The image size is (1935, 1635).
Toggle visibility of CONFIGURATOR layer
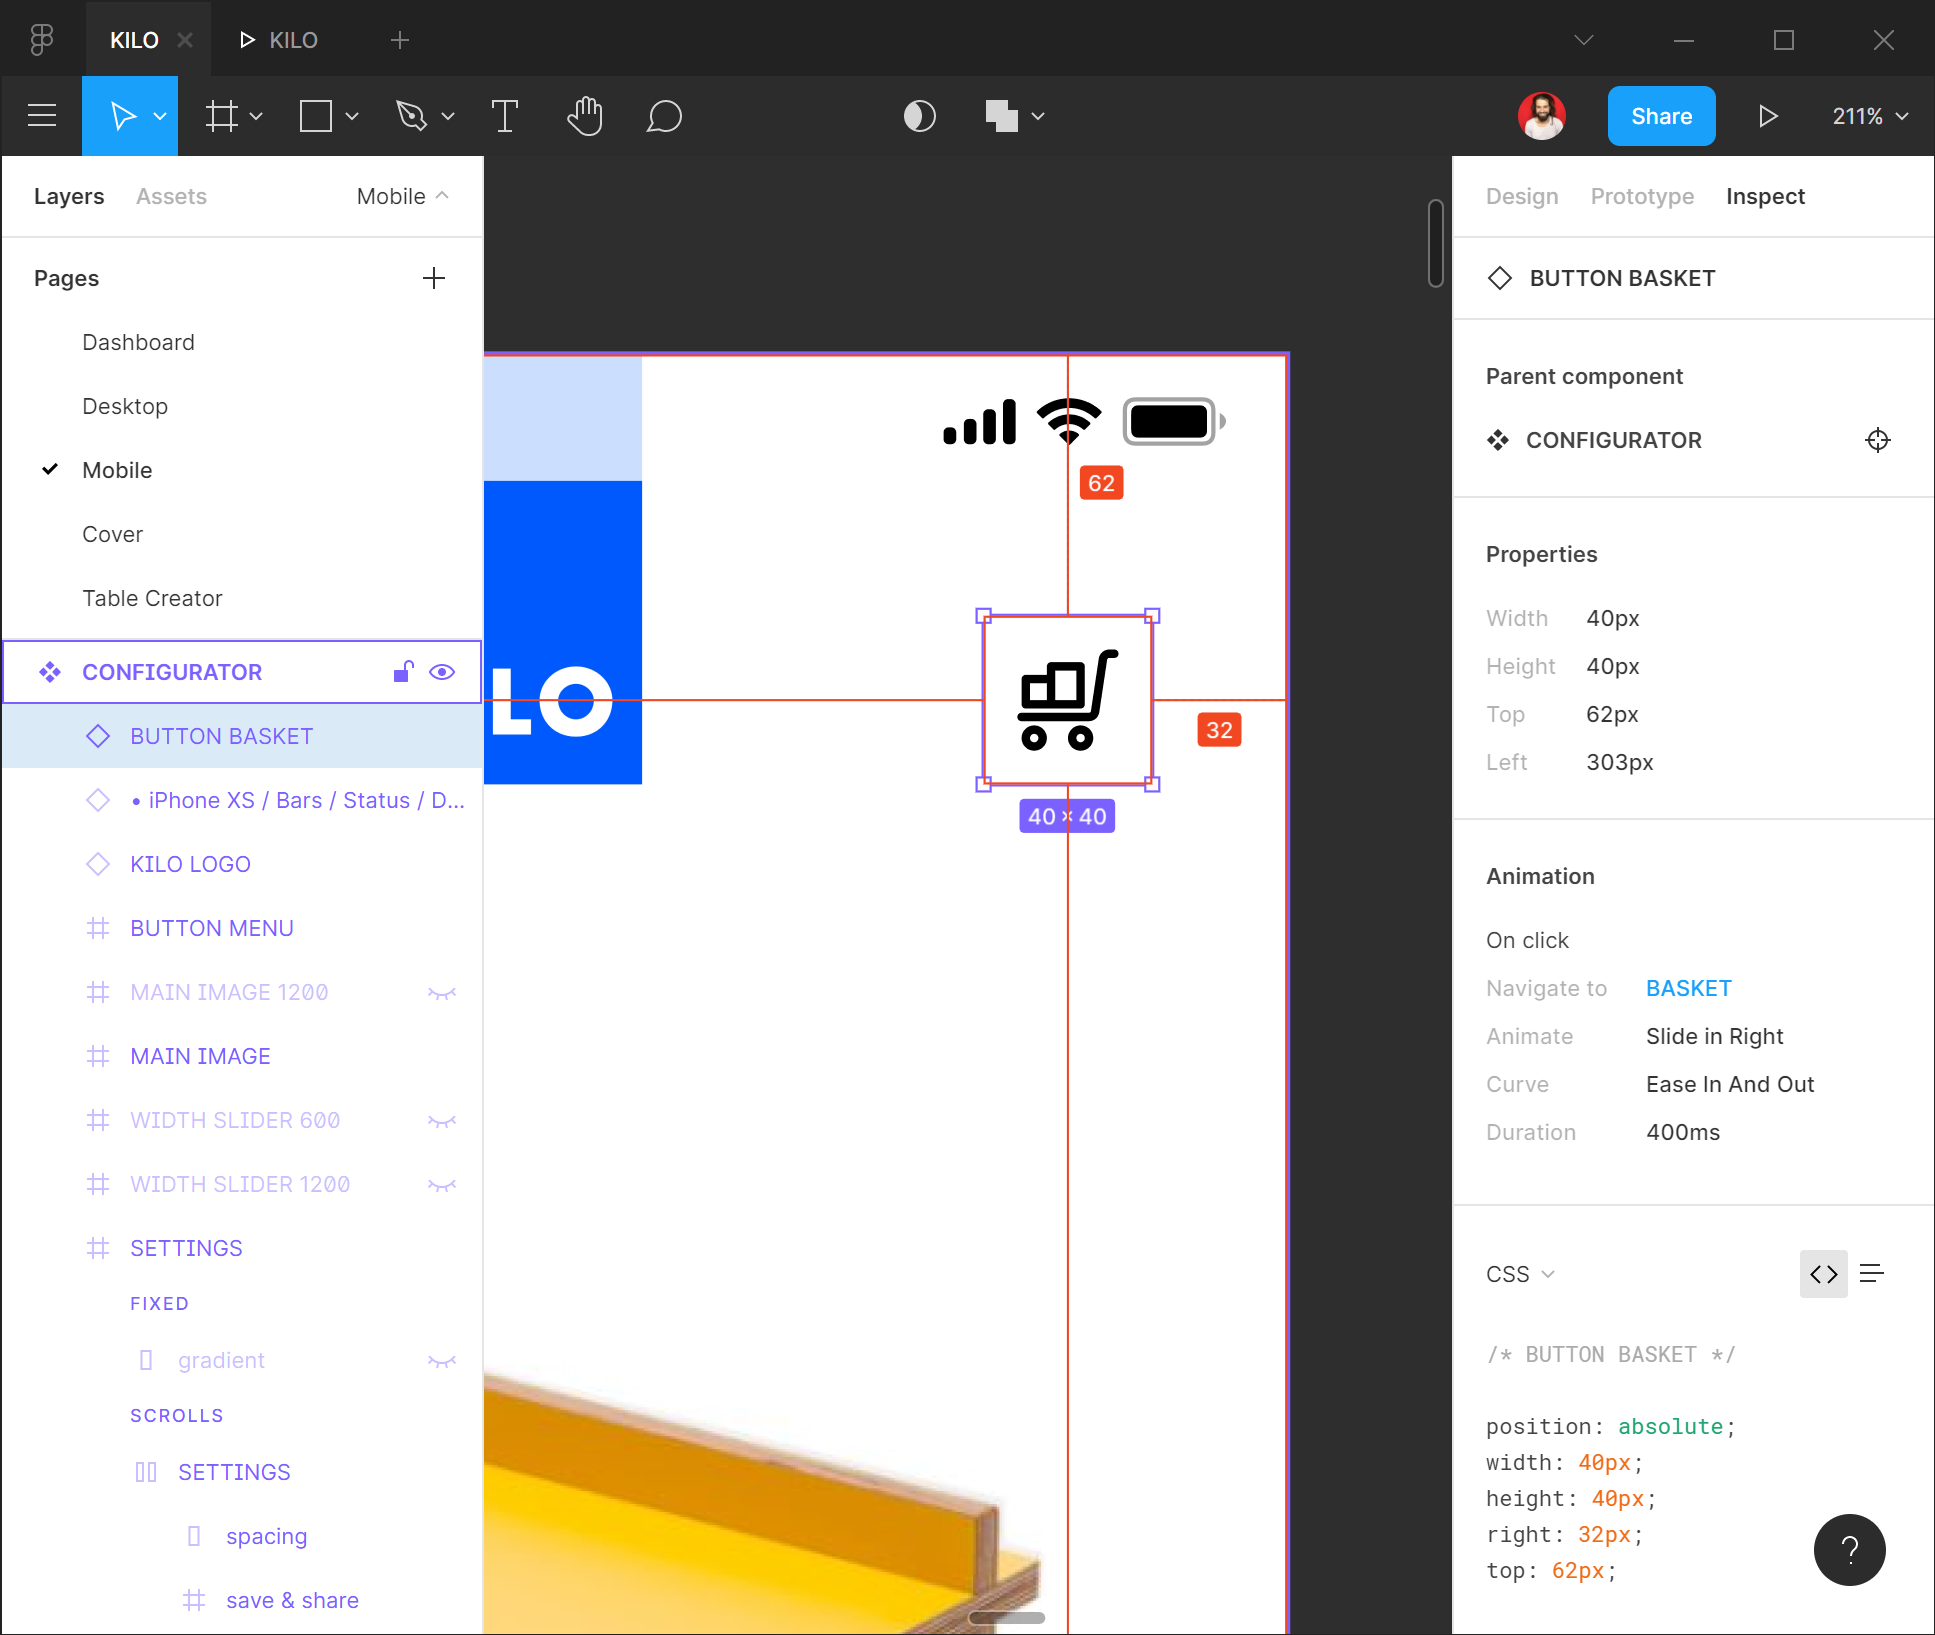click(x=442, y=672)
